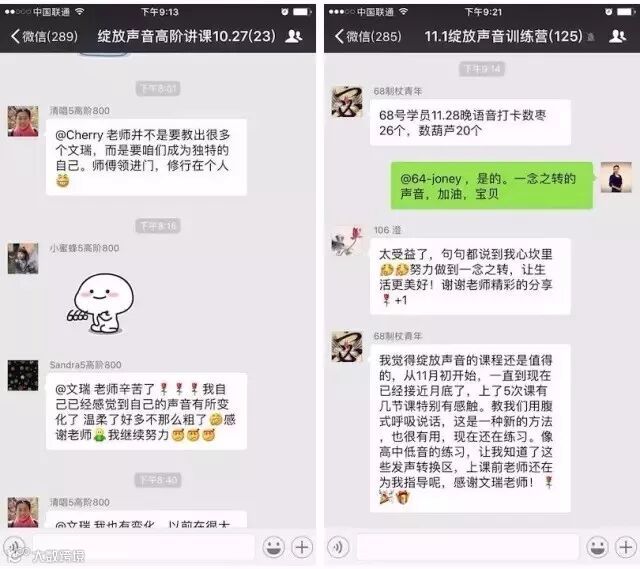Tap 清唱5高阶800 user avatar at top
The image size is (640, 569).
[x=23, y=121]
